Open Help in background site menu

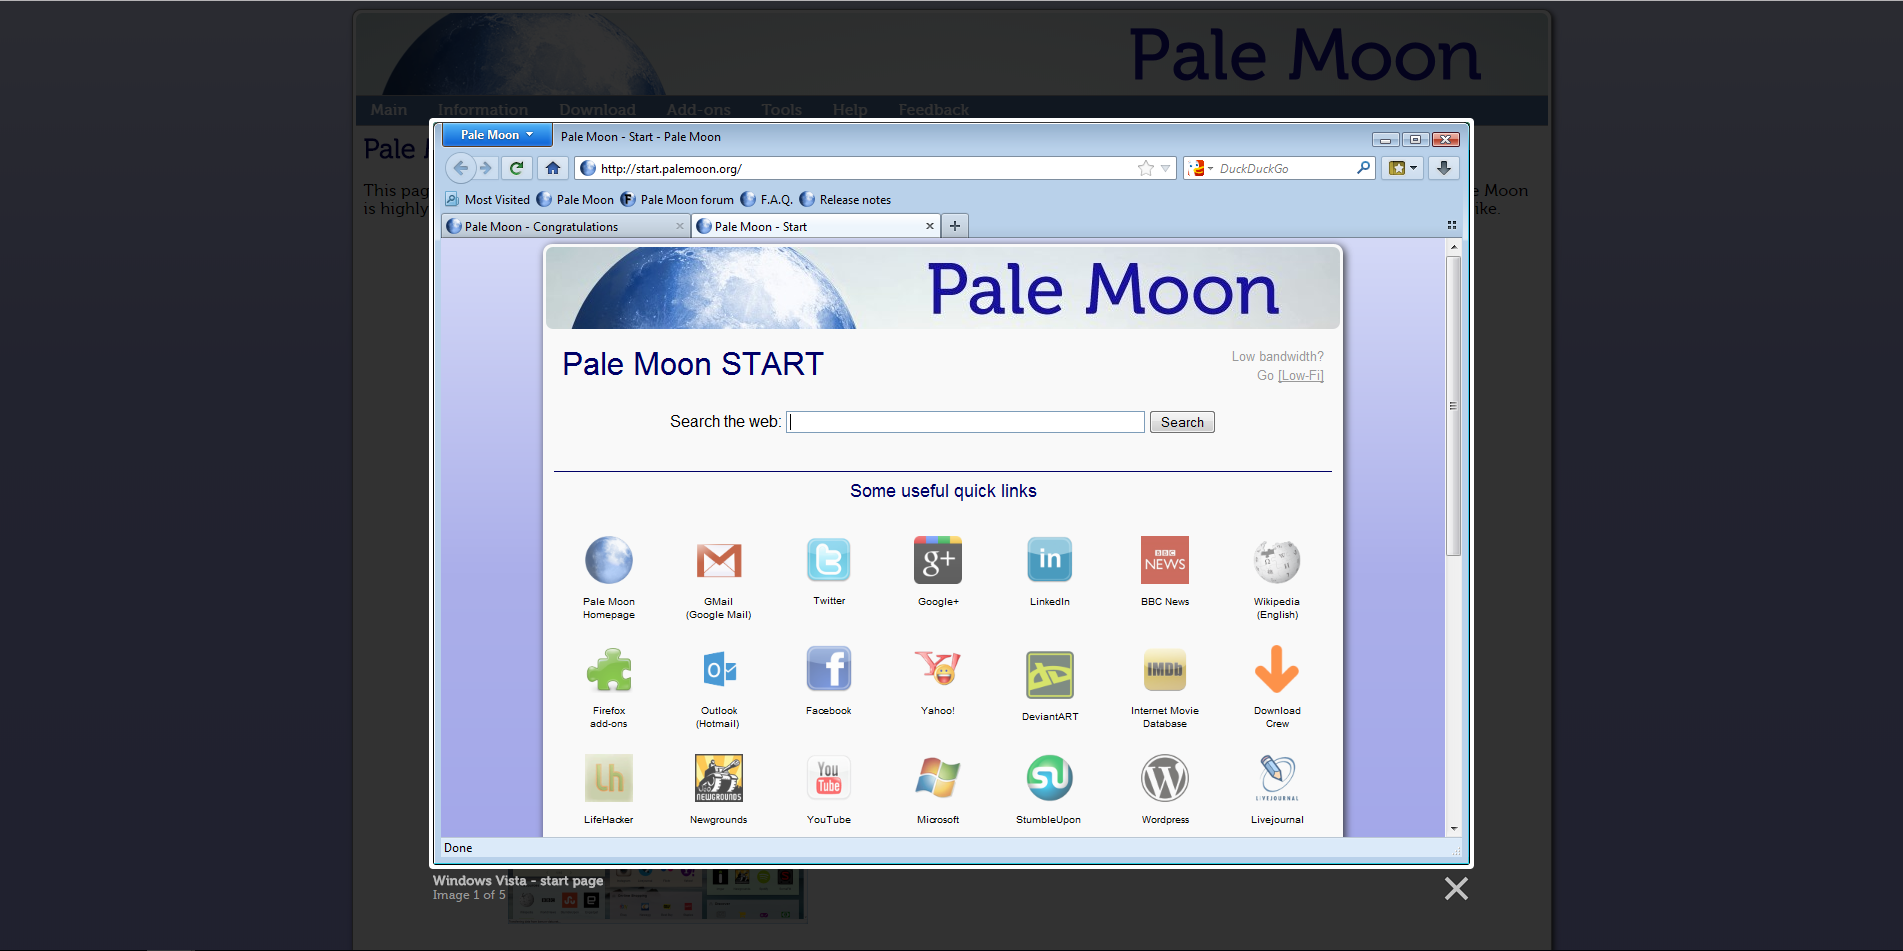[x=850, y=110]
